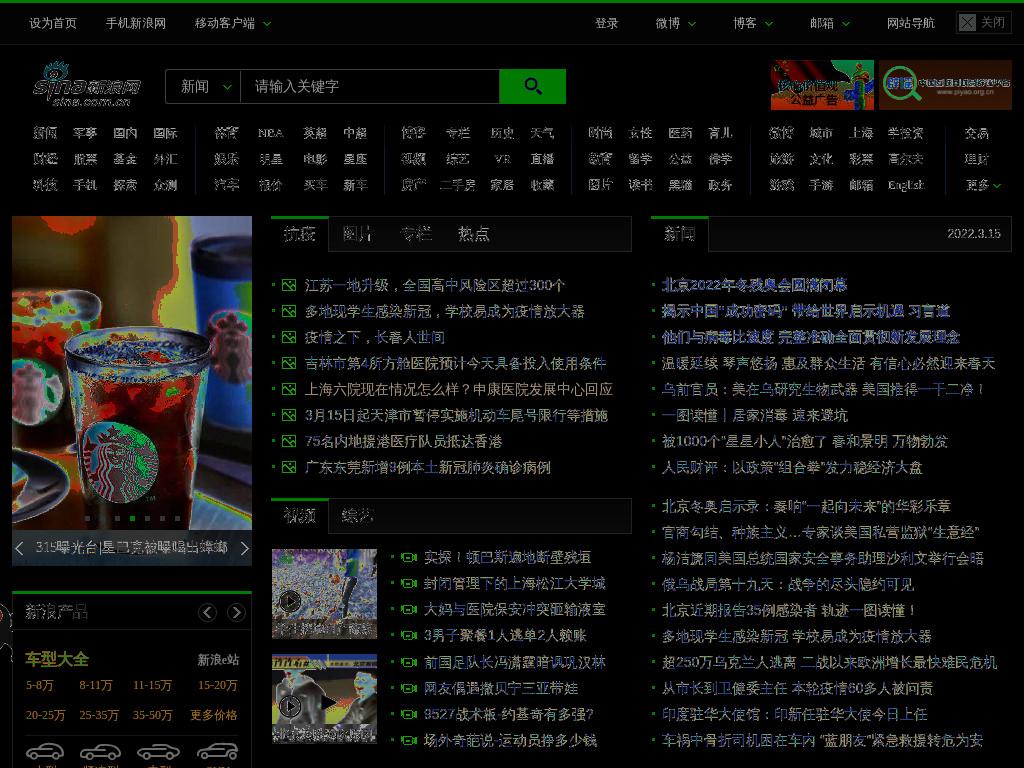Image resolution: width=1024 pixels, height=768 pixels.
Task: Click into the 请输入关键字 search field
Action: point(370,86)
